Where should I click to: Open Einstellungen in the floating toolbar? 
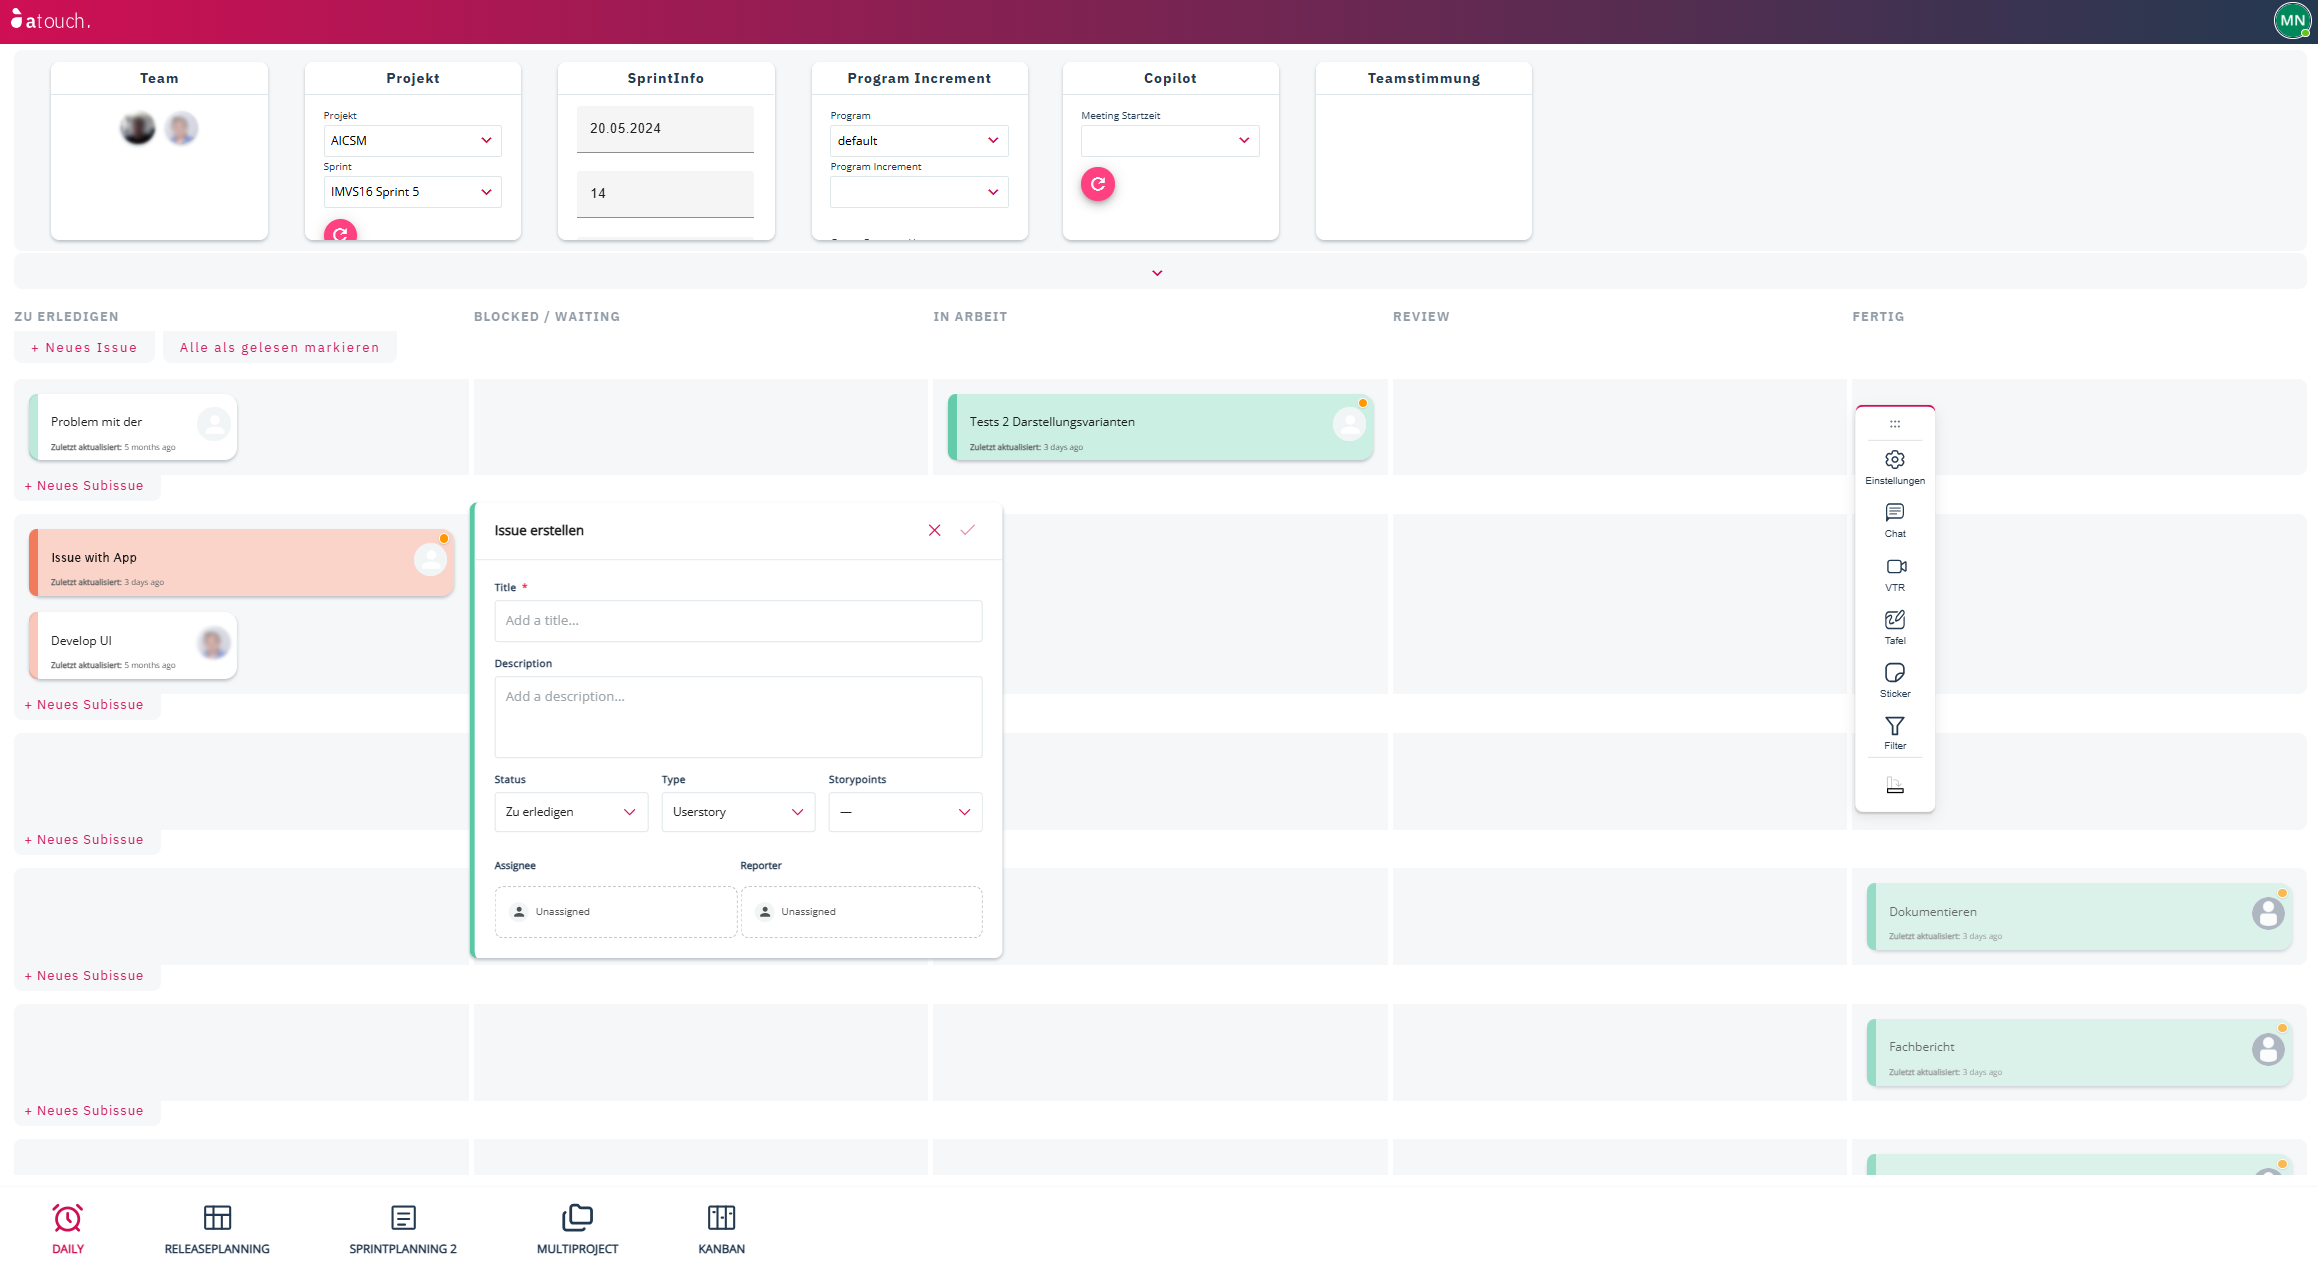(1894, 467)
